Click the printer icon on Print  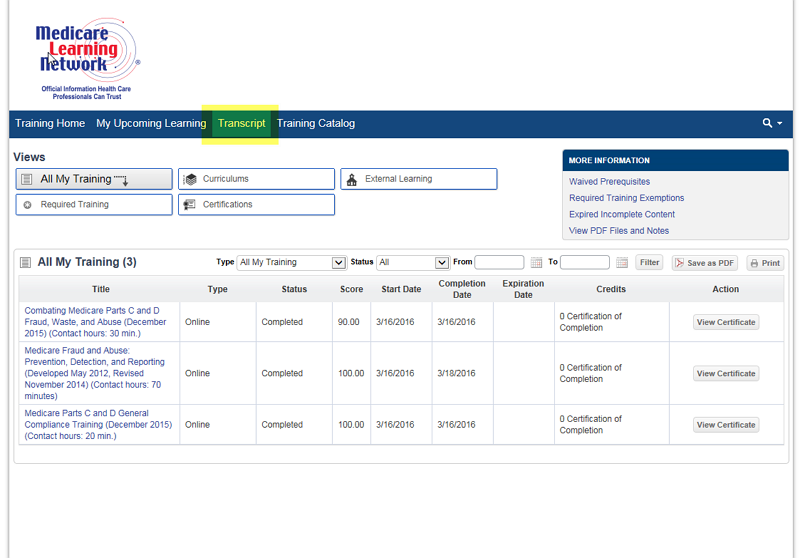(x=754, y=263)
